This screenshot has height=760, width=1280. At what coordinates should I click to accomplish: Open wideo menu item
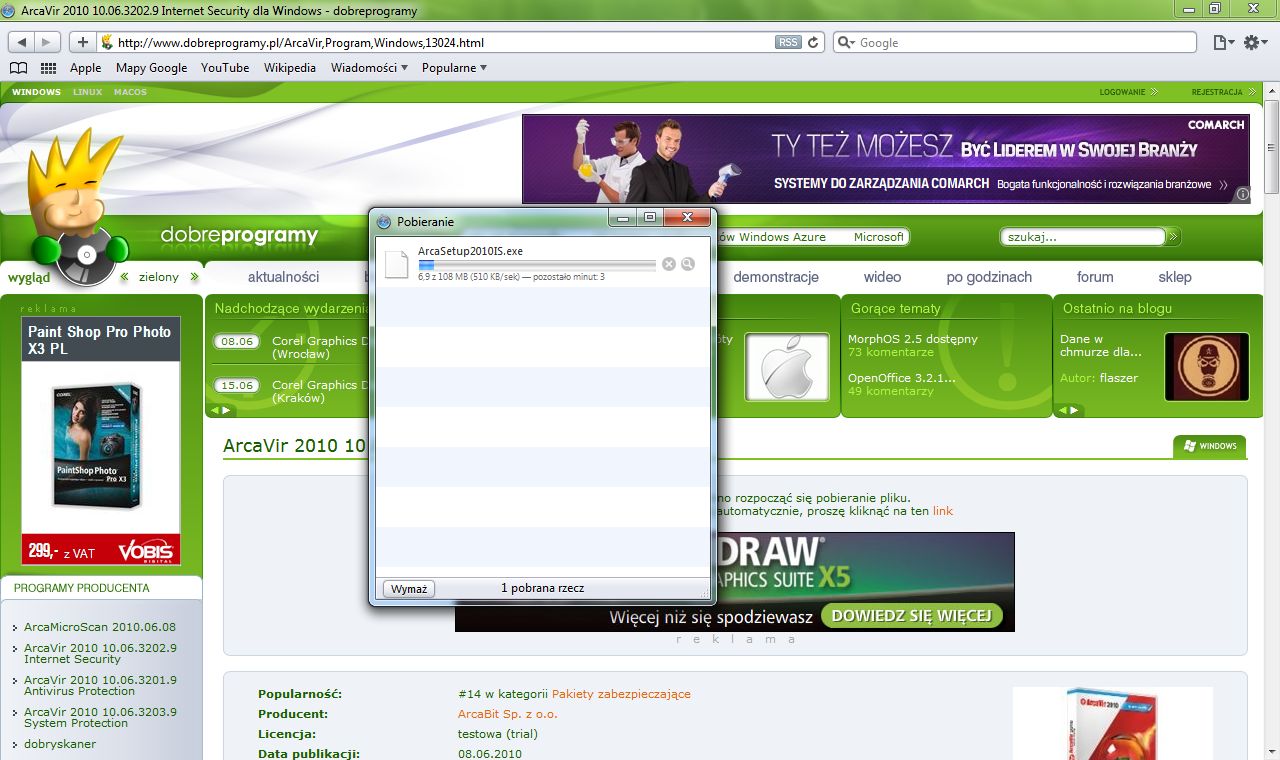pos(882,277)
